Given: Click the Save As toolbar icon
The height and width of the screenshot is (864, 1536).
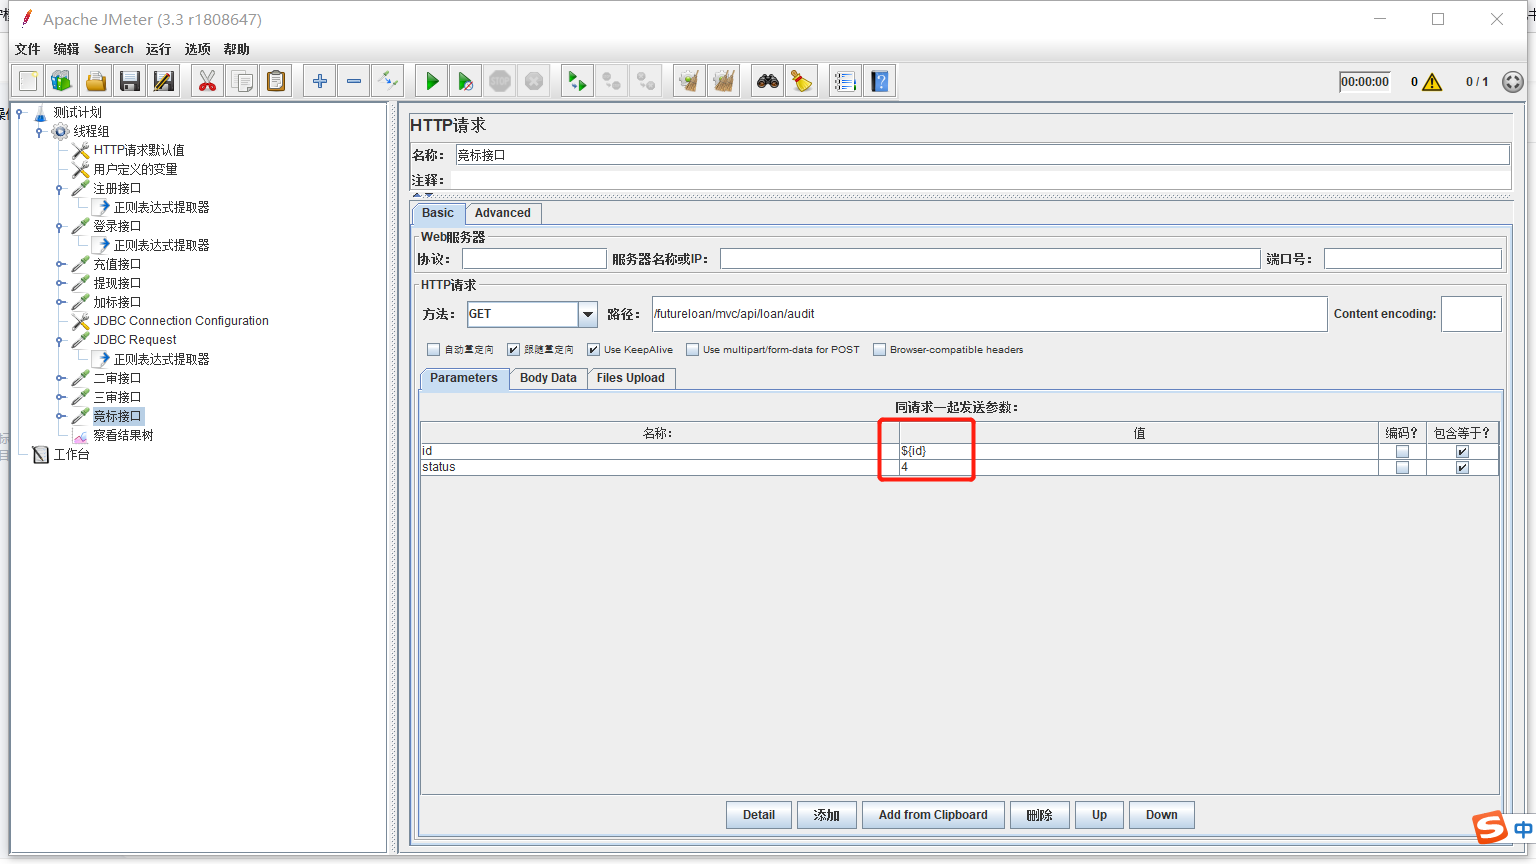Looking at the screenshot, I should 164,81.
